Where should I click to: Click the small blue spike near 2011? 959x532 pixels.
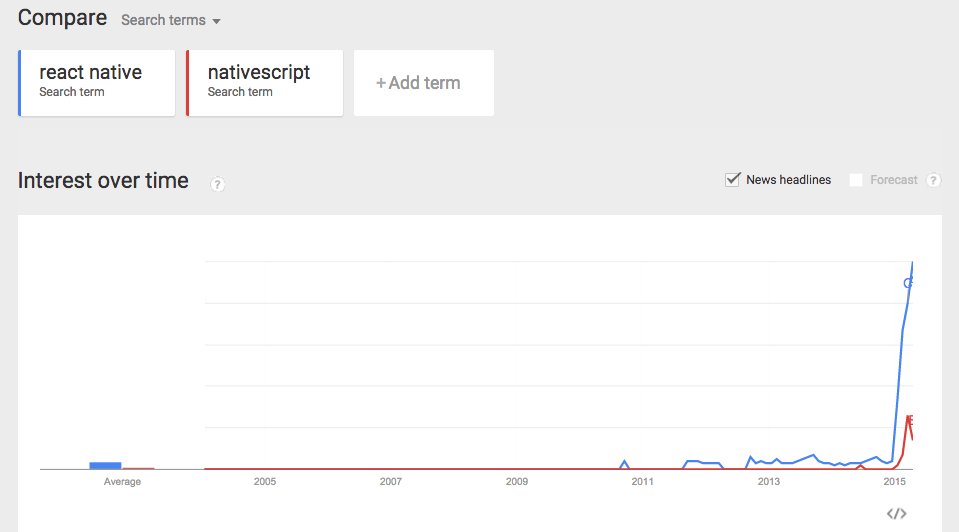[x=624, y=464]
